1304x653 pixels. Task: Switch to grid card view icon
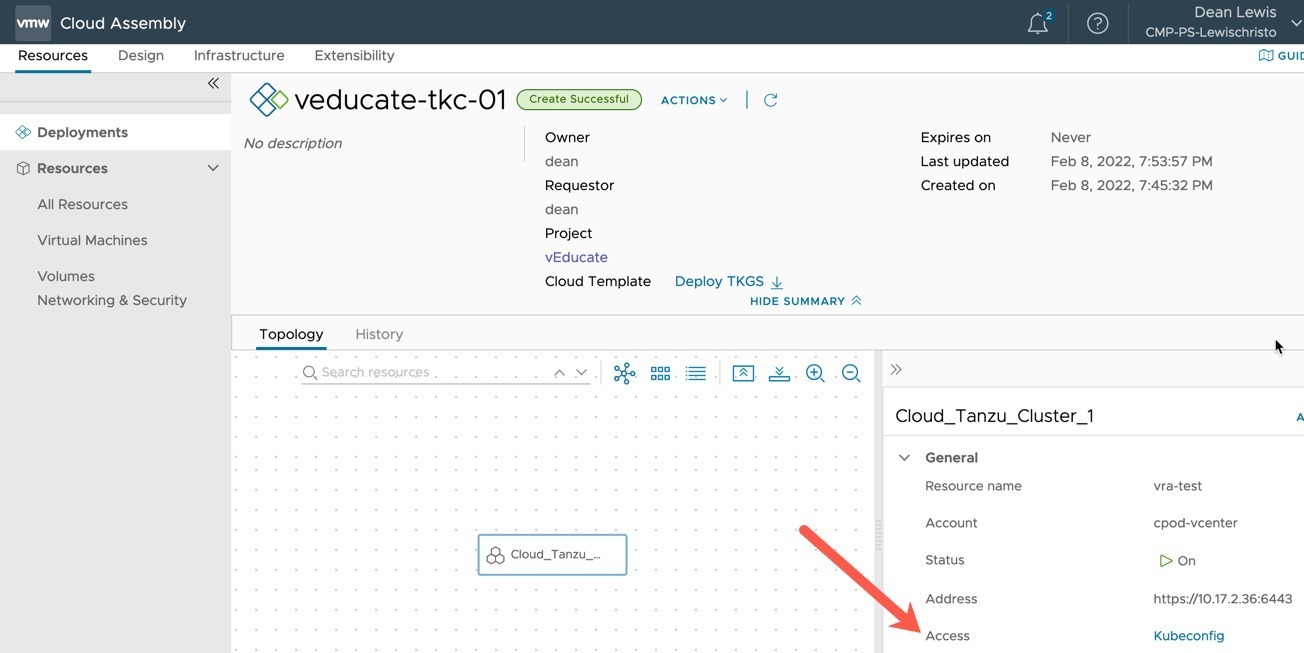660,373
